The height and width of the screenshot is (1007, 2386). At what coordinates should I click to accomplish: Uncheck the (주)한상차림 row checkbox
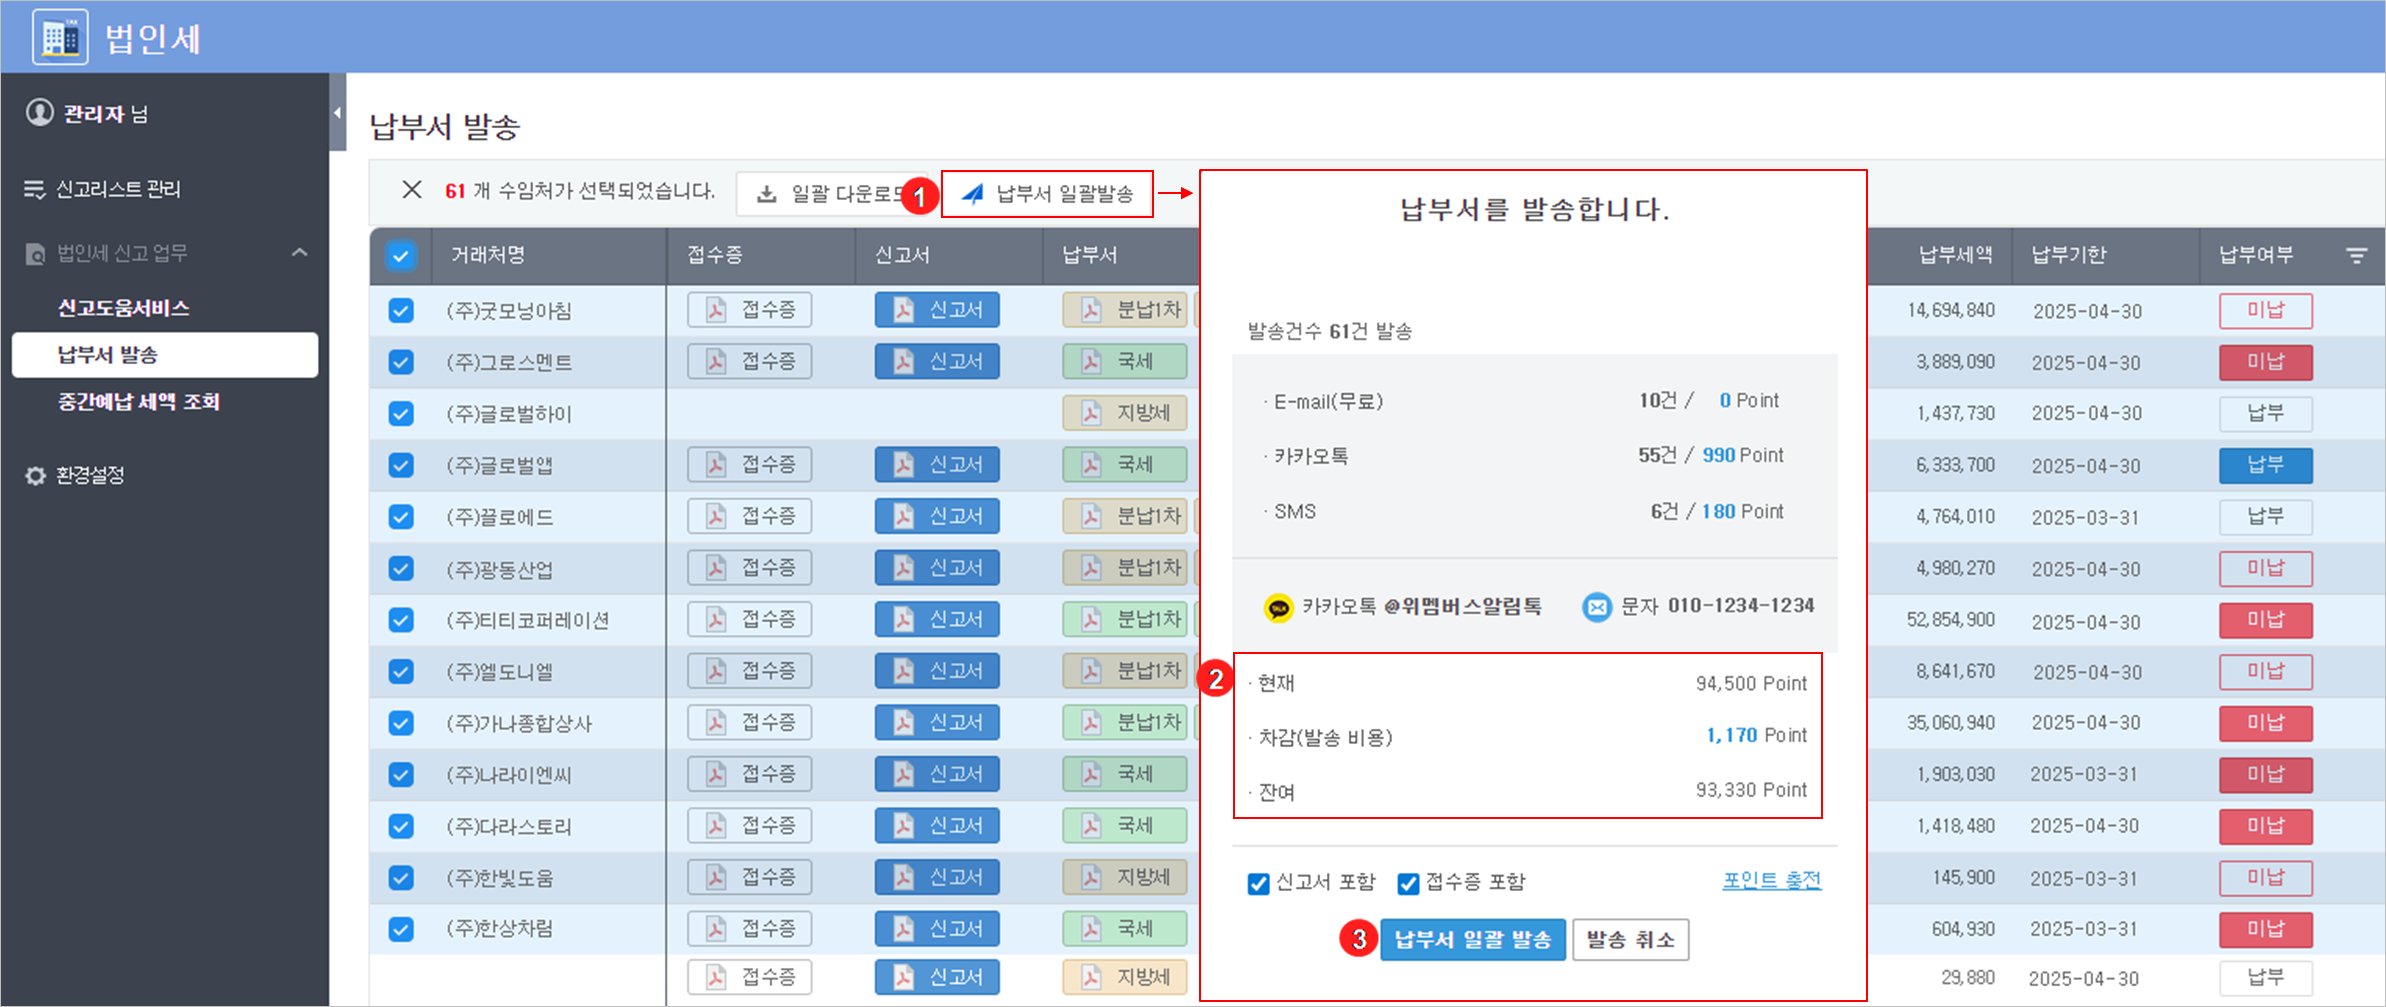click(x=401, y=930)
